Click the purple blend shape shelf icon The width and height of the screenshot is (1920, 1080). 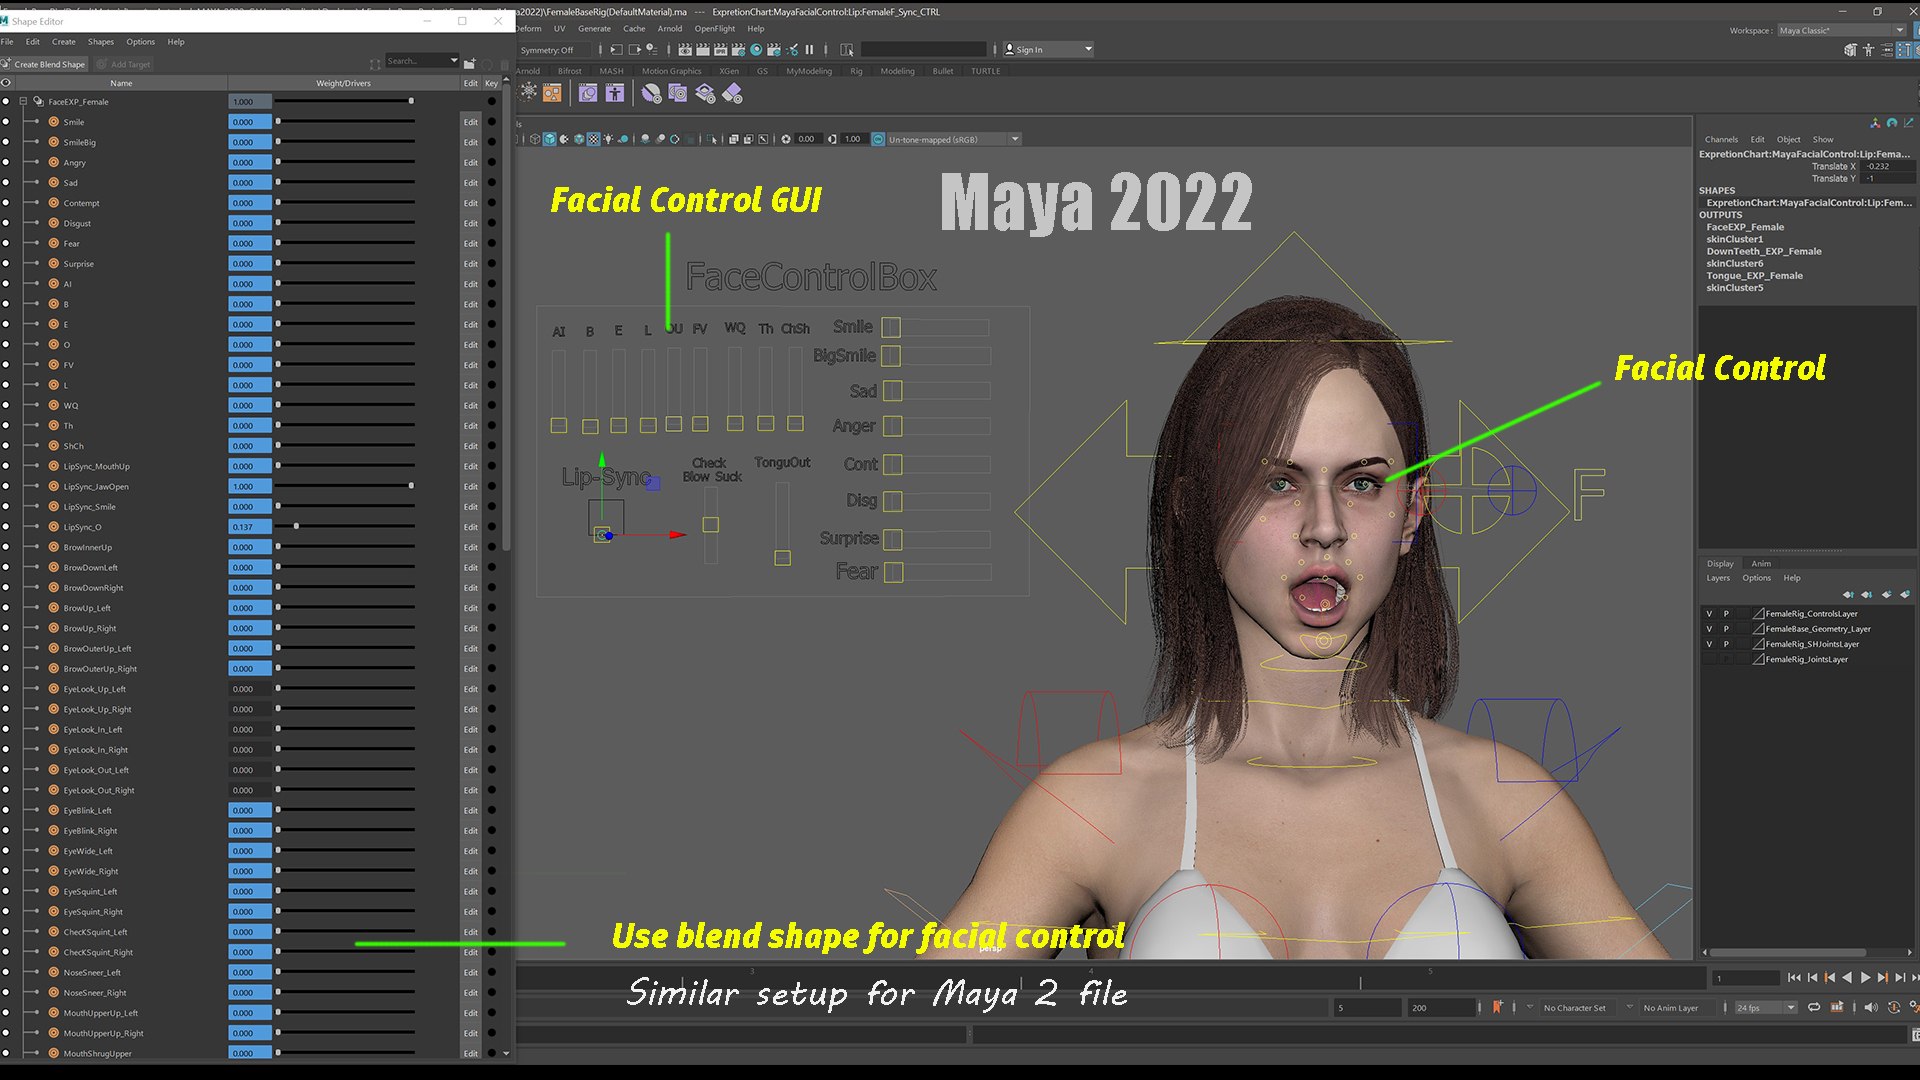588,93
